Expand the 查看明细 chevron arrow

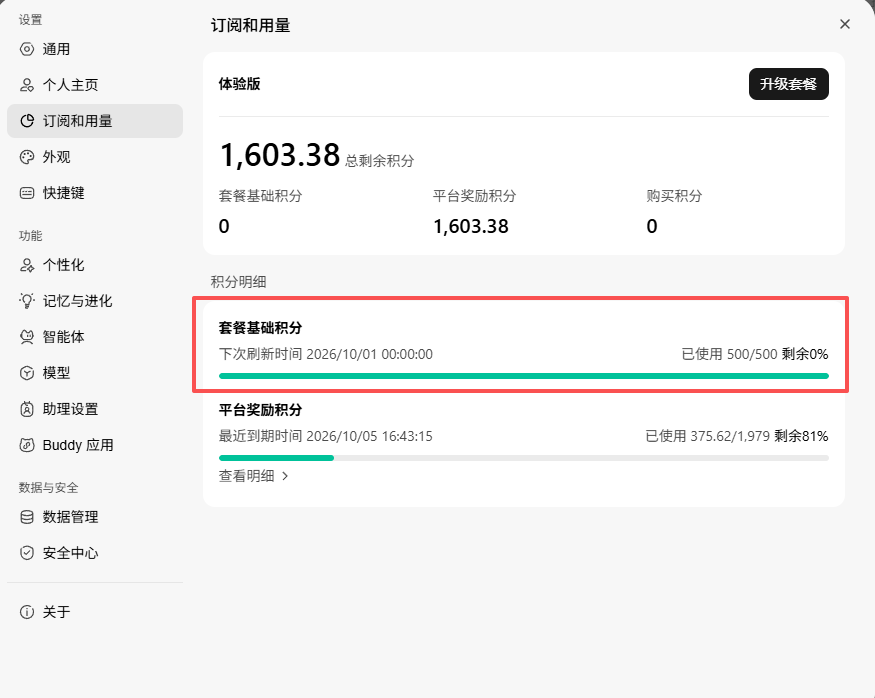tap(285, 476)
